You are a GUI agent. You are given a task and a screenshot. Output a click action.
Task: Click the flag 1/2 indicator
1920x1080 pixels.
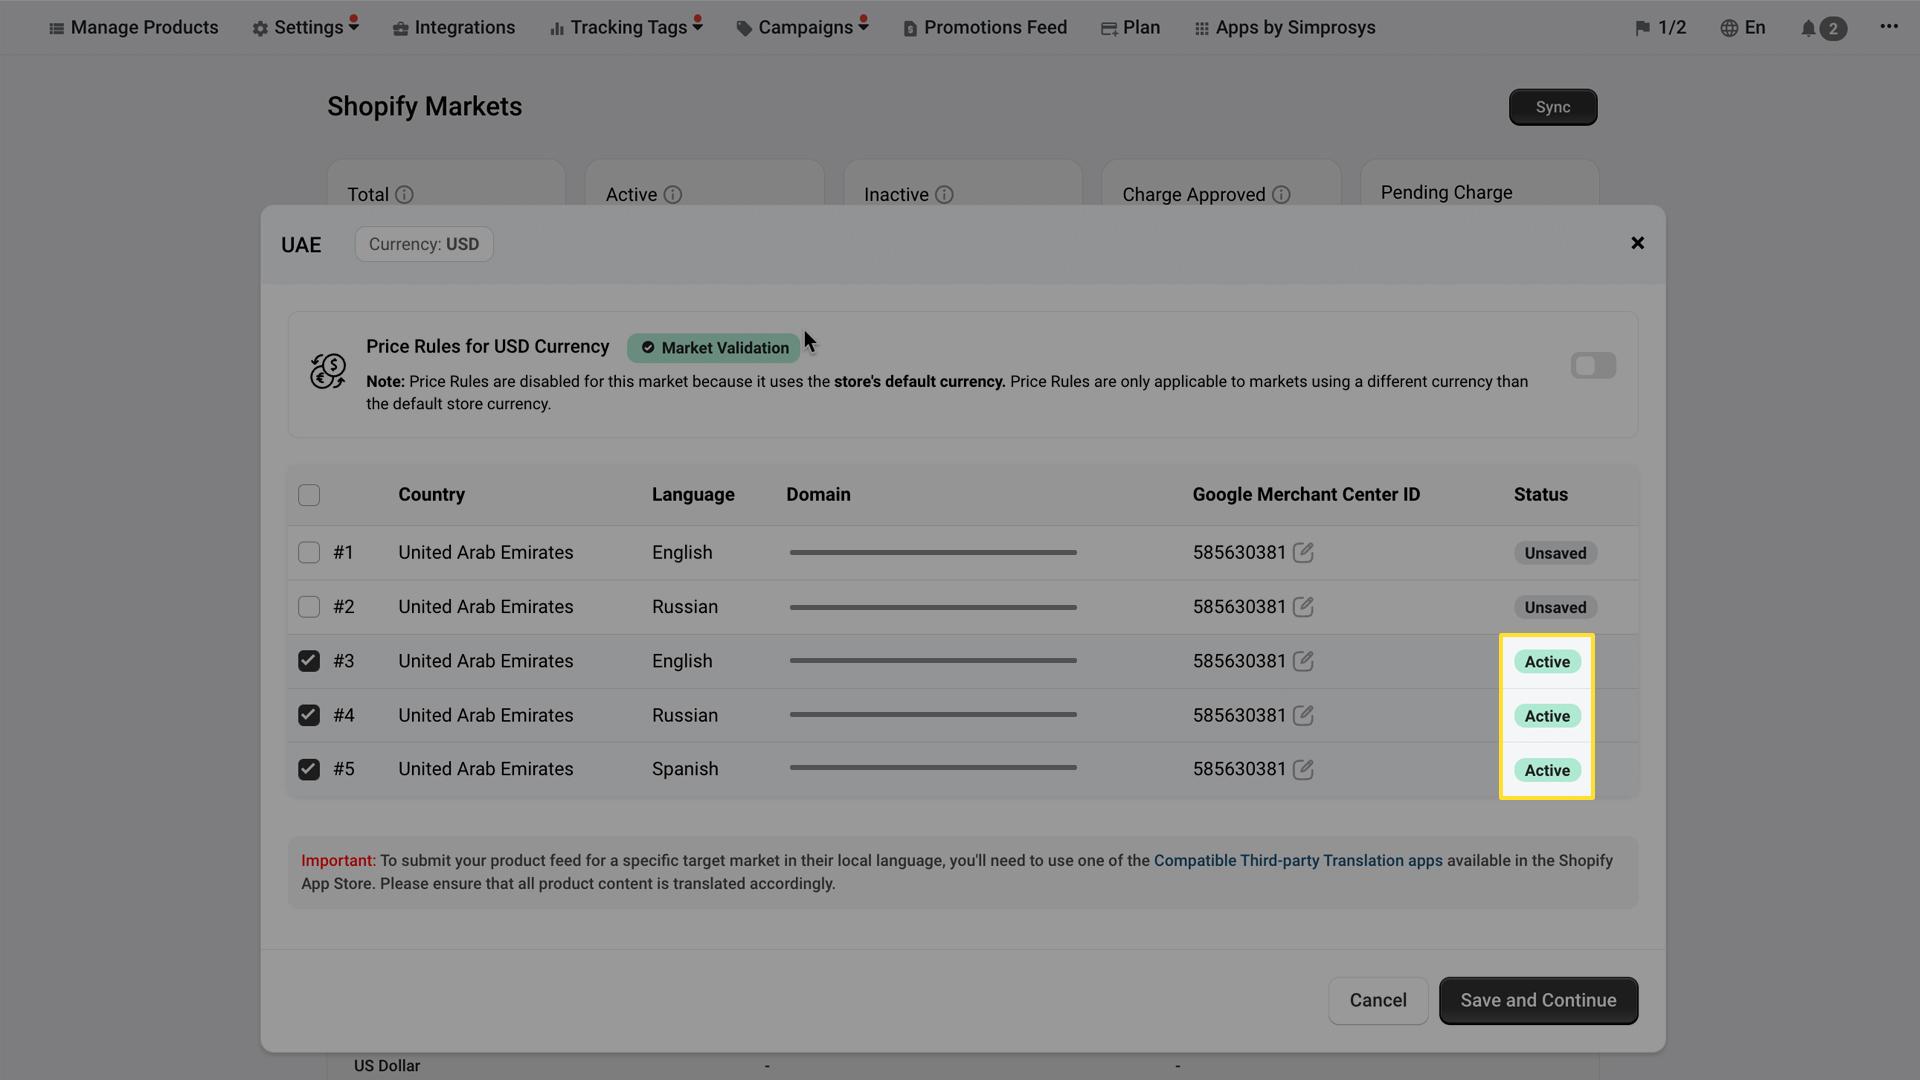pyautogui.click(x=1660, y=27)
